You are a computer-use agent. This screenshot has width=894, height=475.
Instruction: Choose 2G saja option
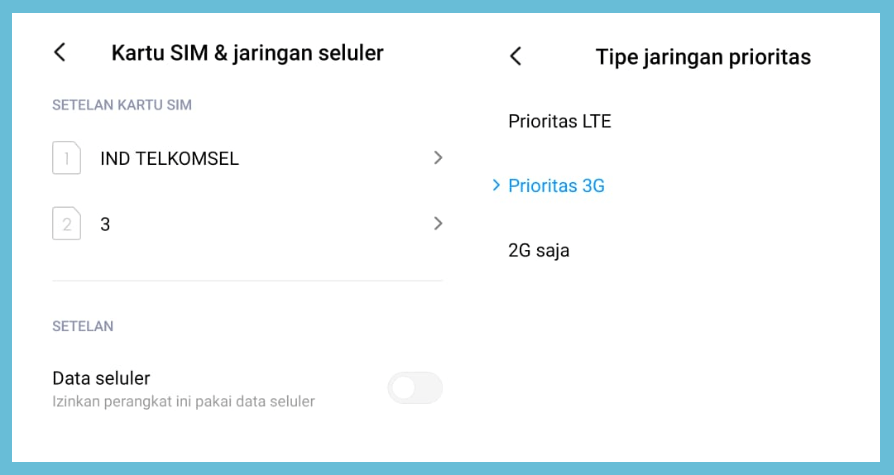click(x=538, y=250)
